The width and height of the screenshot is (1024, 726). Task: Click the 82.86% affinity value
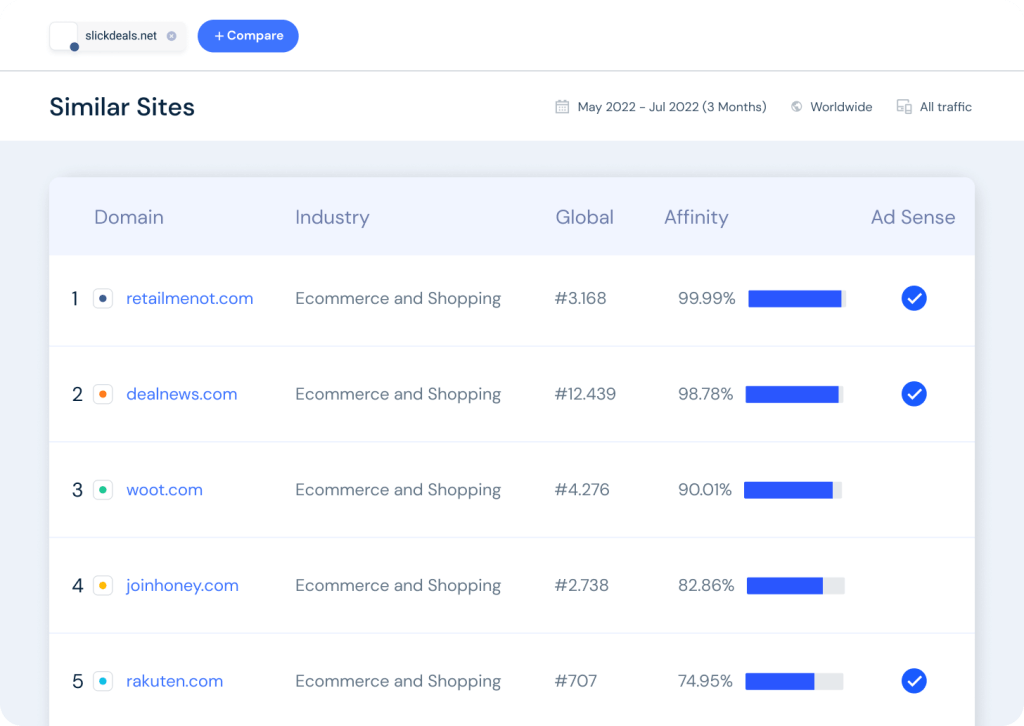point(706,586)
